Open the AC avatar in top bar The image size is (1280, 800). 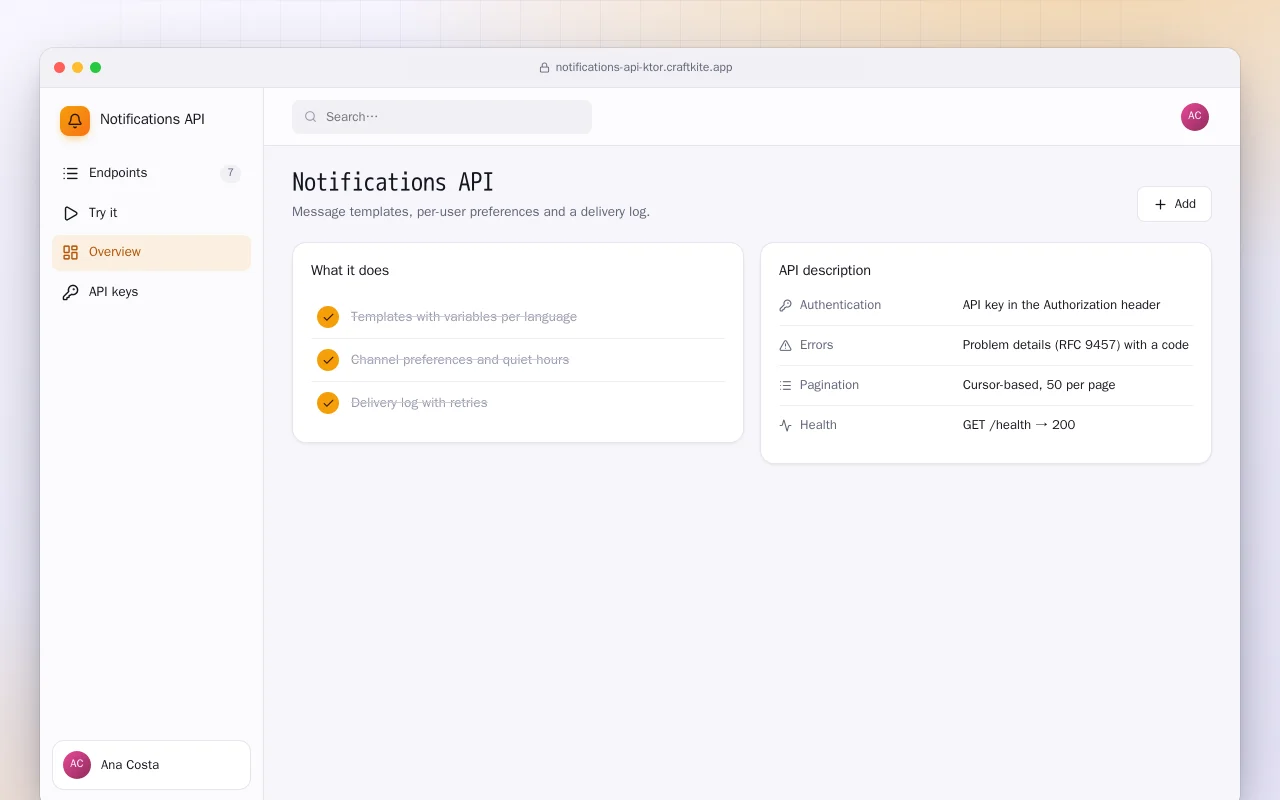point(1195,117)
